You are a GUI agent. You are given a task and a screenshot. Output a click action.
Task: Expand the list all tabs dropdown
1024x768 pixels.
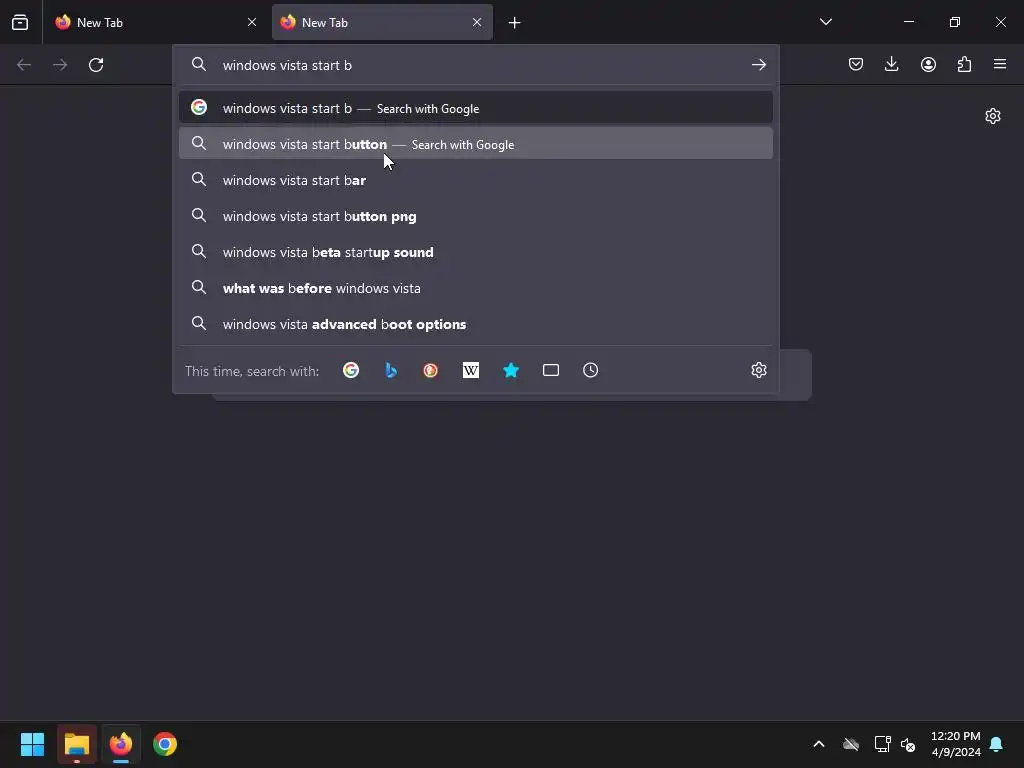(x=825, y=22)
